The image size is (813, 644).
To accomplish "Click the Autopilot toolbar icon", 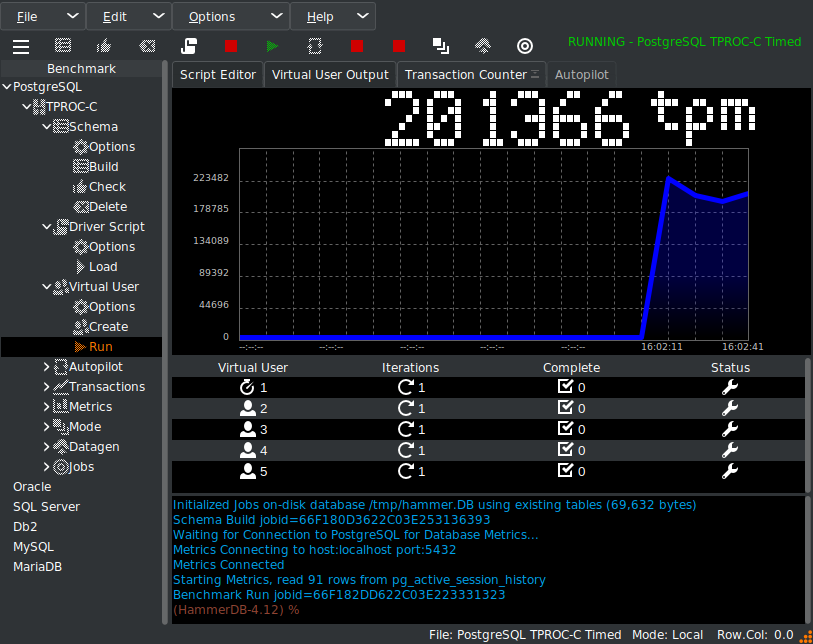I will [x=315, y=46].
